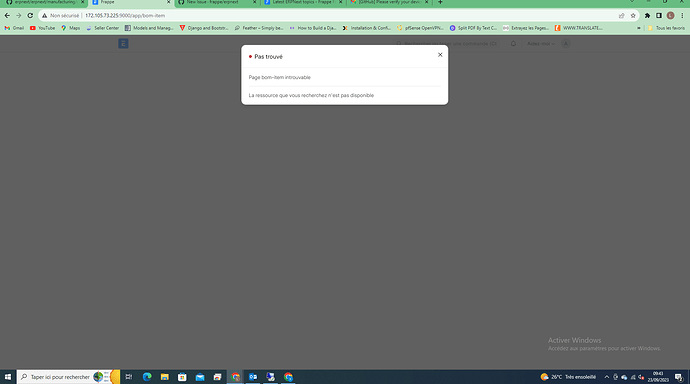This screenshot has height=384, width=690.
Task: Switch to New Issue frappe/erpnext tab
Action: [x=217, y=3]
